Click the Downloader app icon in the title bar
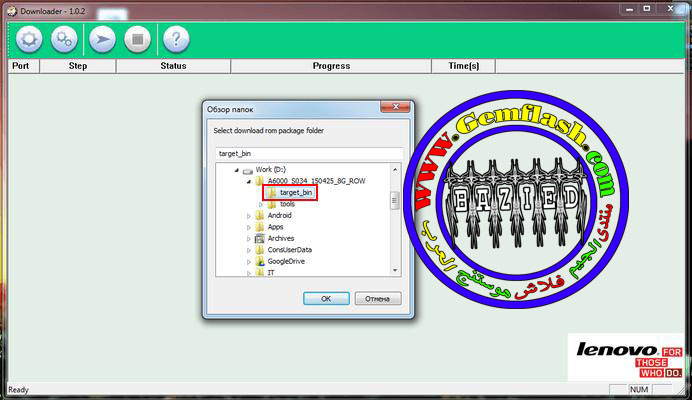The height and width of the screenshot is (400, 692). click(12, 11)
